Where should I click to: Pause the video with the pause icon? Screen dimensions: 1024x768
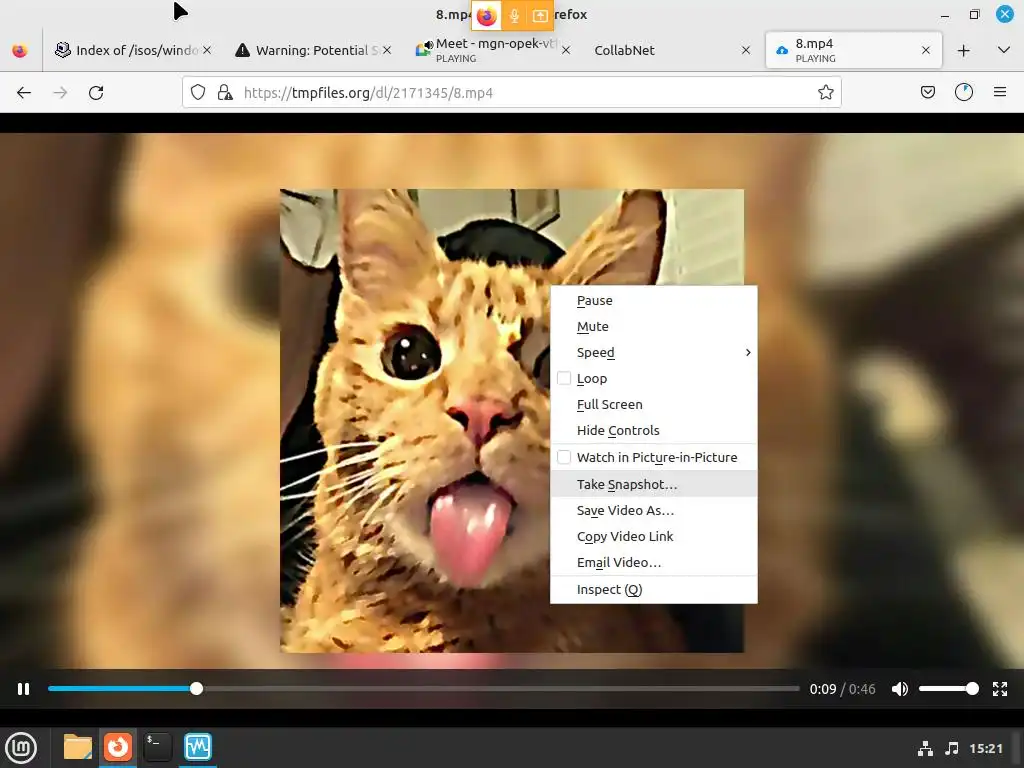24,689
